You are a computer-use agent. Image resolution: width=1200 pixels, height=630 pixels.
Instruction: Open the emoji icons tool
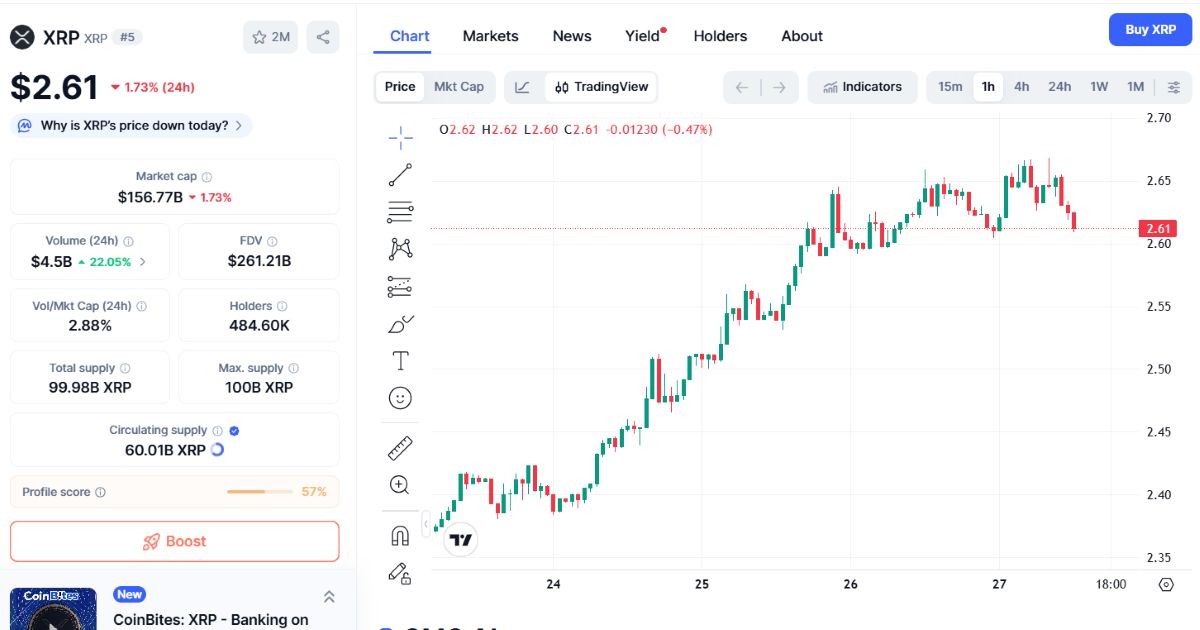click(400, 398)
